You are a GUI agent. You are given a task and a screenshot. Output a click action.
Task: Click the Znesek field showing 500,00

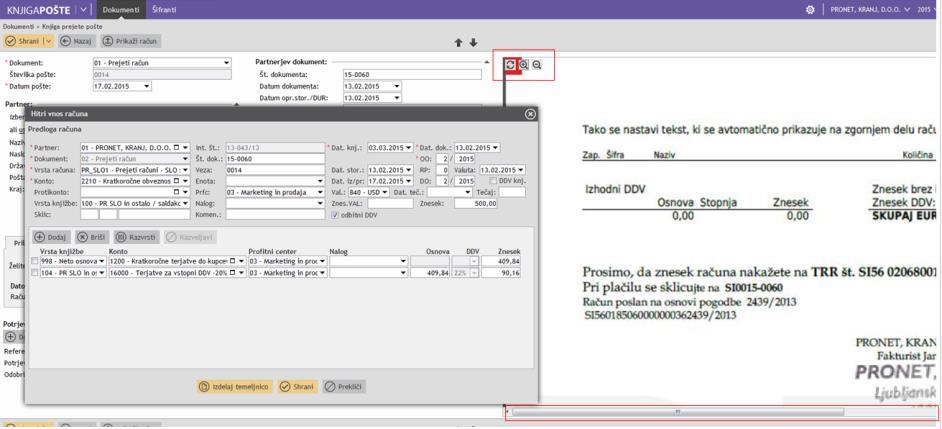tap(476, 204)
